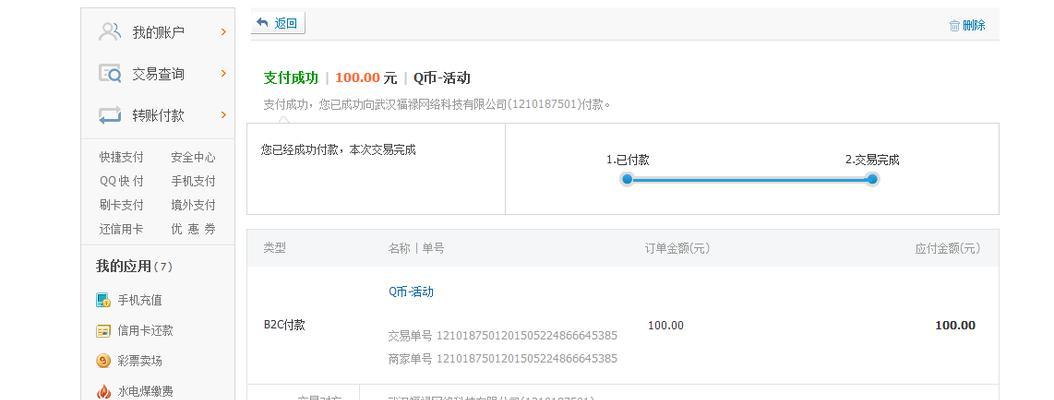Expand the 转账付款 arrow
This screenshot has height=400, width=1054.
point(224,115)
